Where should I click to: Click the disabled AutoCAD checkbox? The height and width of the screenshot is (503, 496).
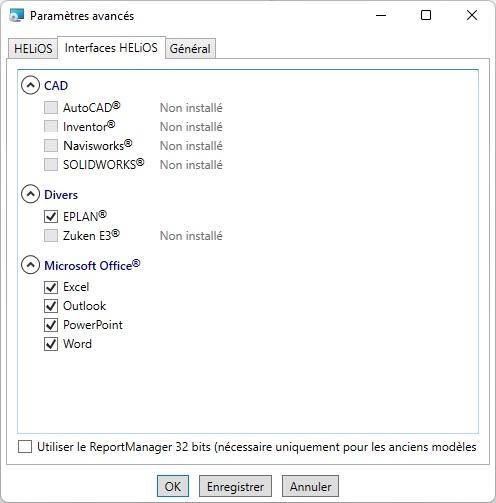pos(51,108)
